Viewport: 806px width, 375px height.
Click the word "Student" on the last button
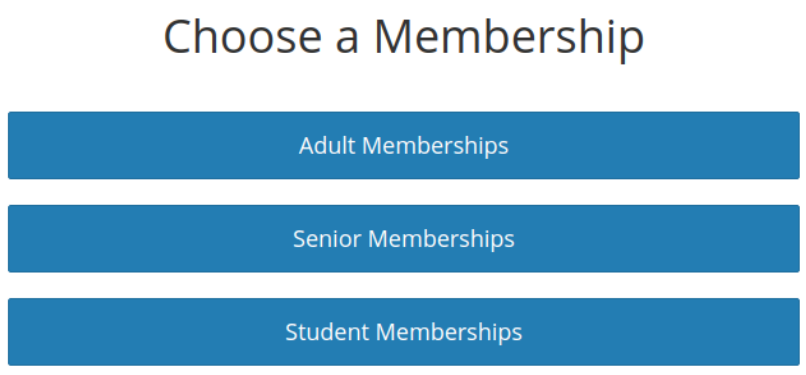[327, 332]
